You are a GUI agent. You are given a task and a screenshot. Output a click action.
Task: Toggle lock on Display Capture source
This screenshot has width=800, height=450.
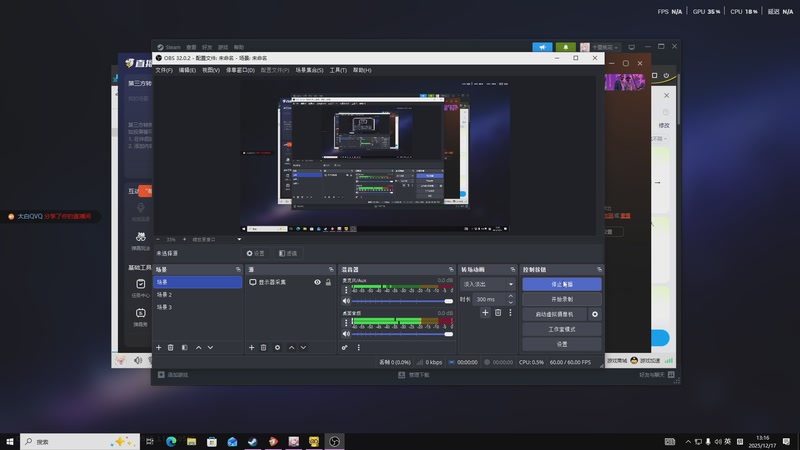329,282
